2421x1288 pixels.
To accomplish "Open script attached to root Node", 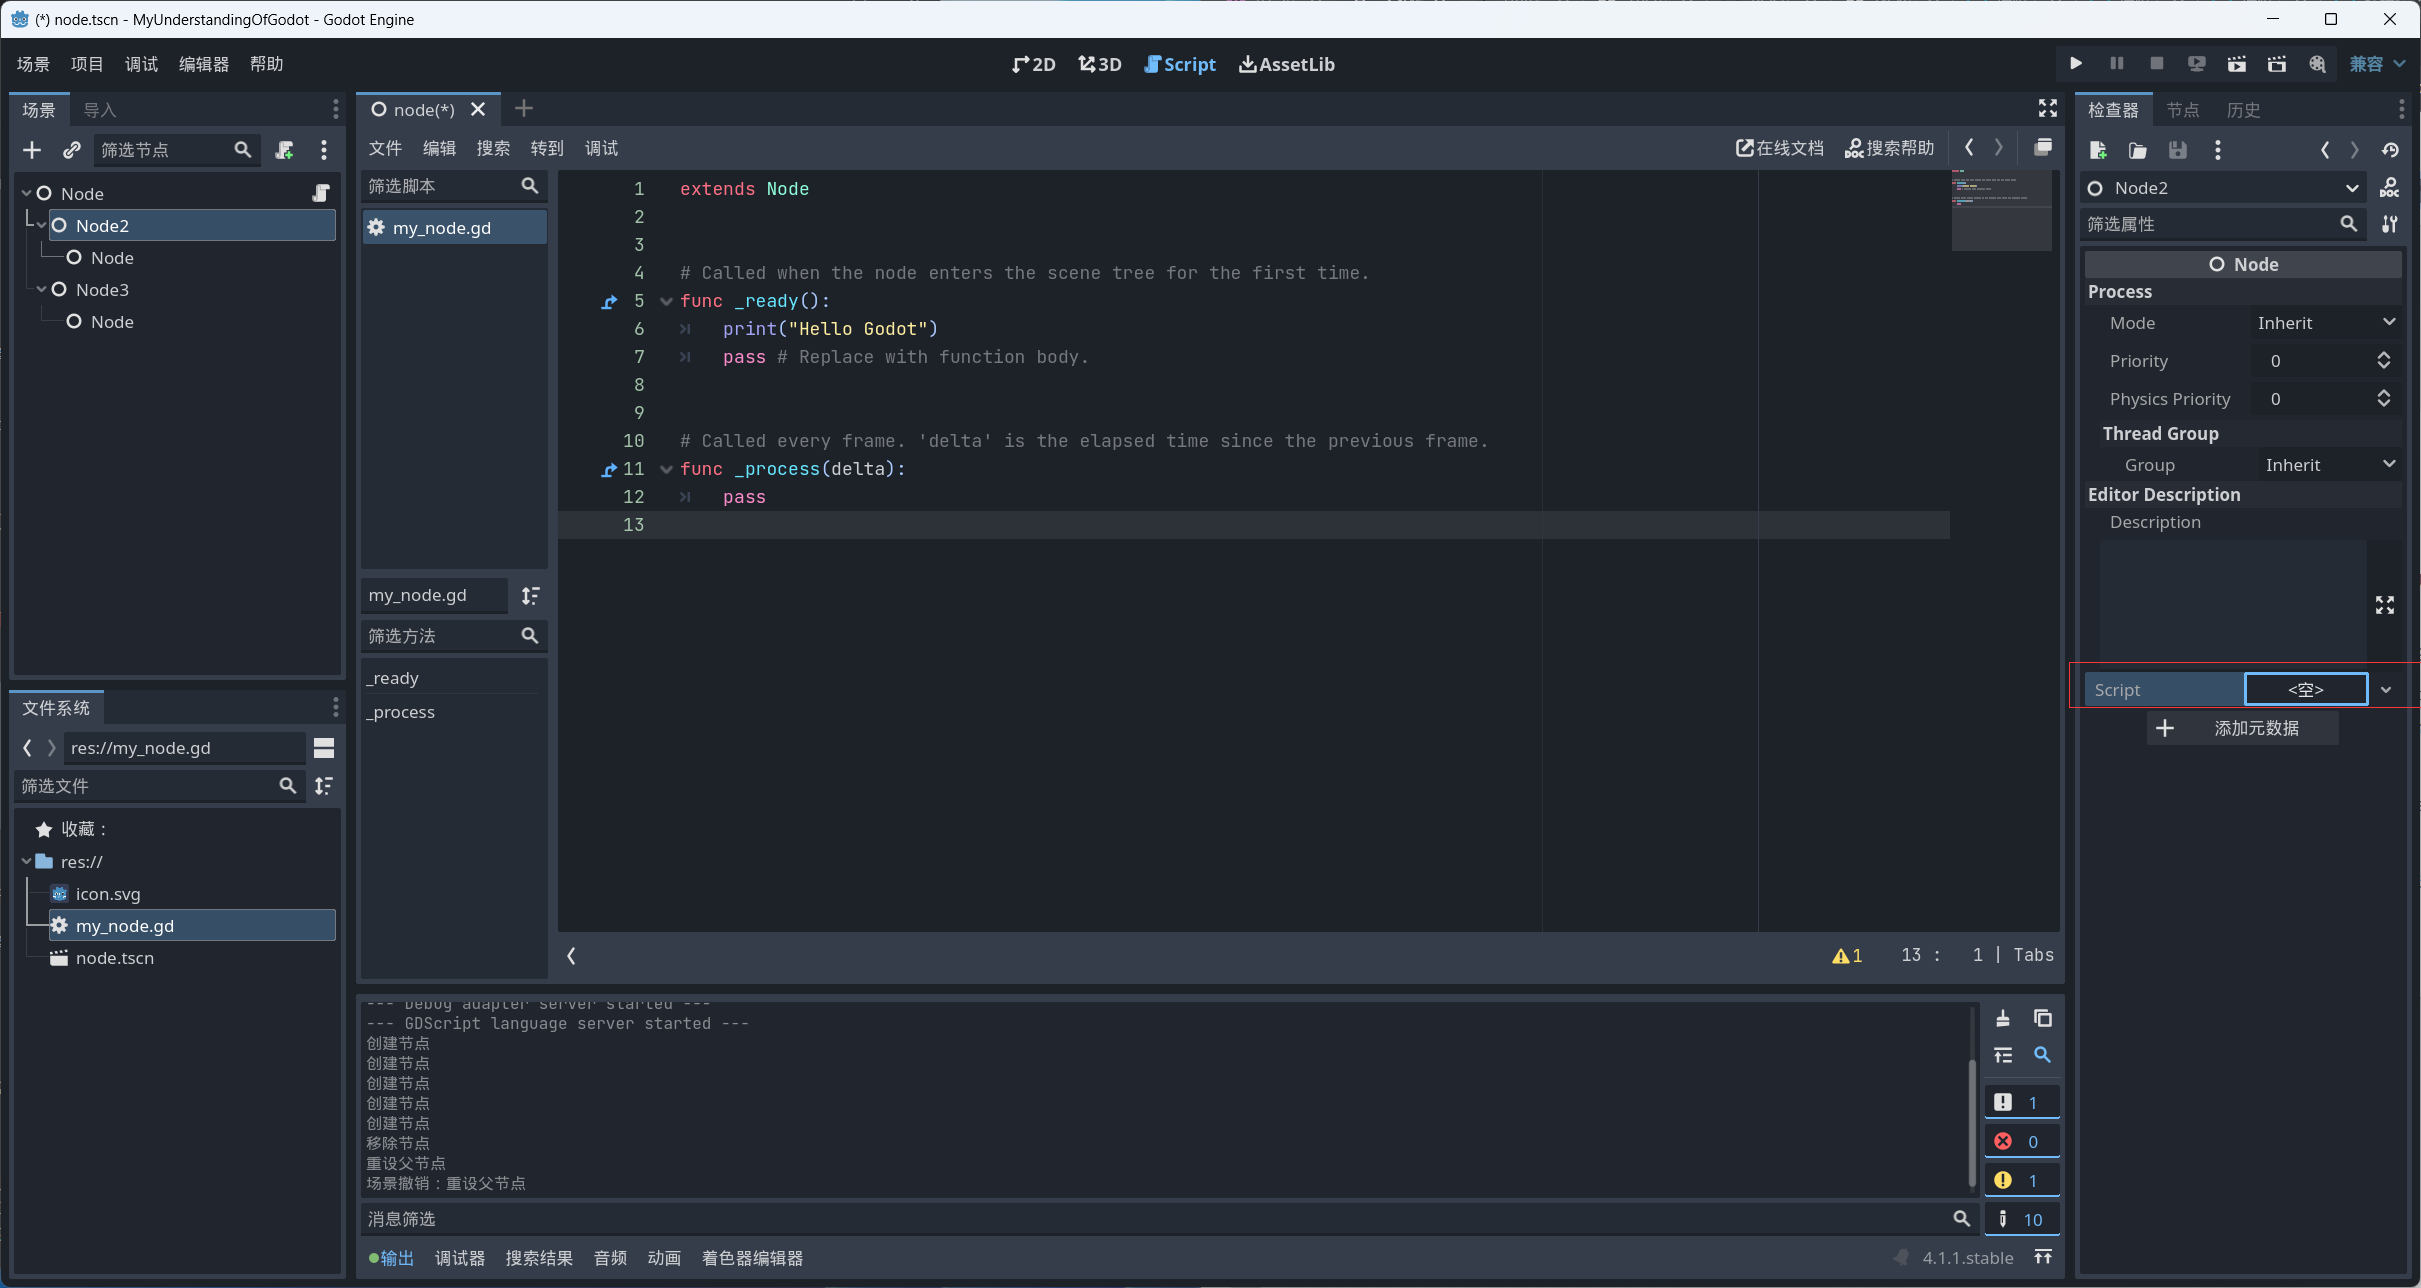I will [x=321, y=193].
